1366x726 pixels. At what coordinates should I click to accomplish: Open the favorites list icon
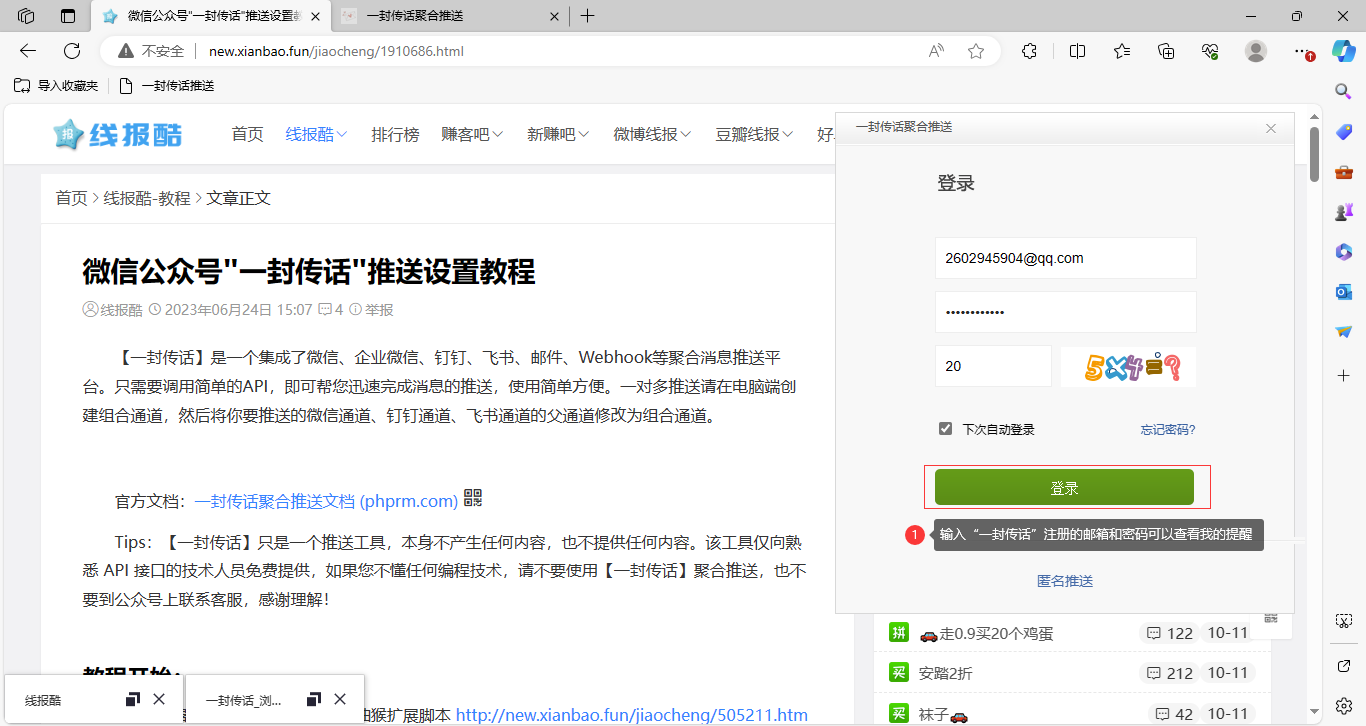(1122, 51)
